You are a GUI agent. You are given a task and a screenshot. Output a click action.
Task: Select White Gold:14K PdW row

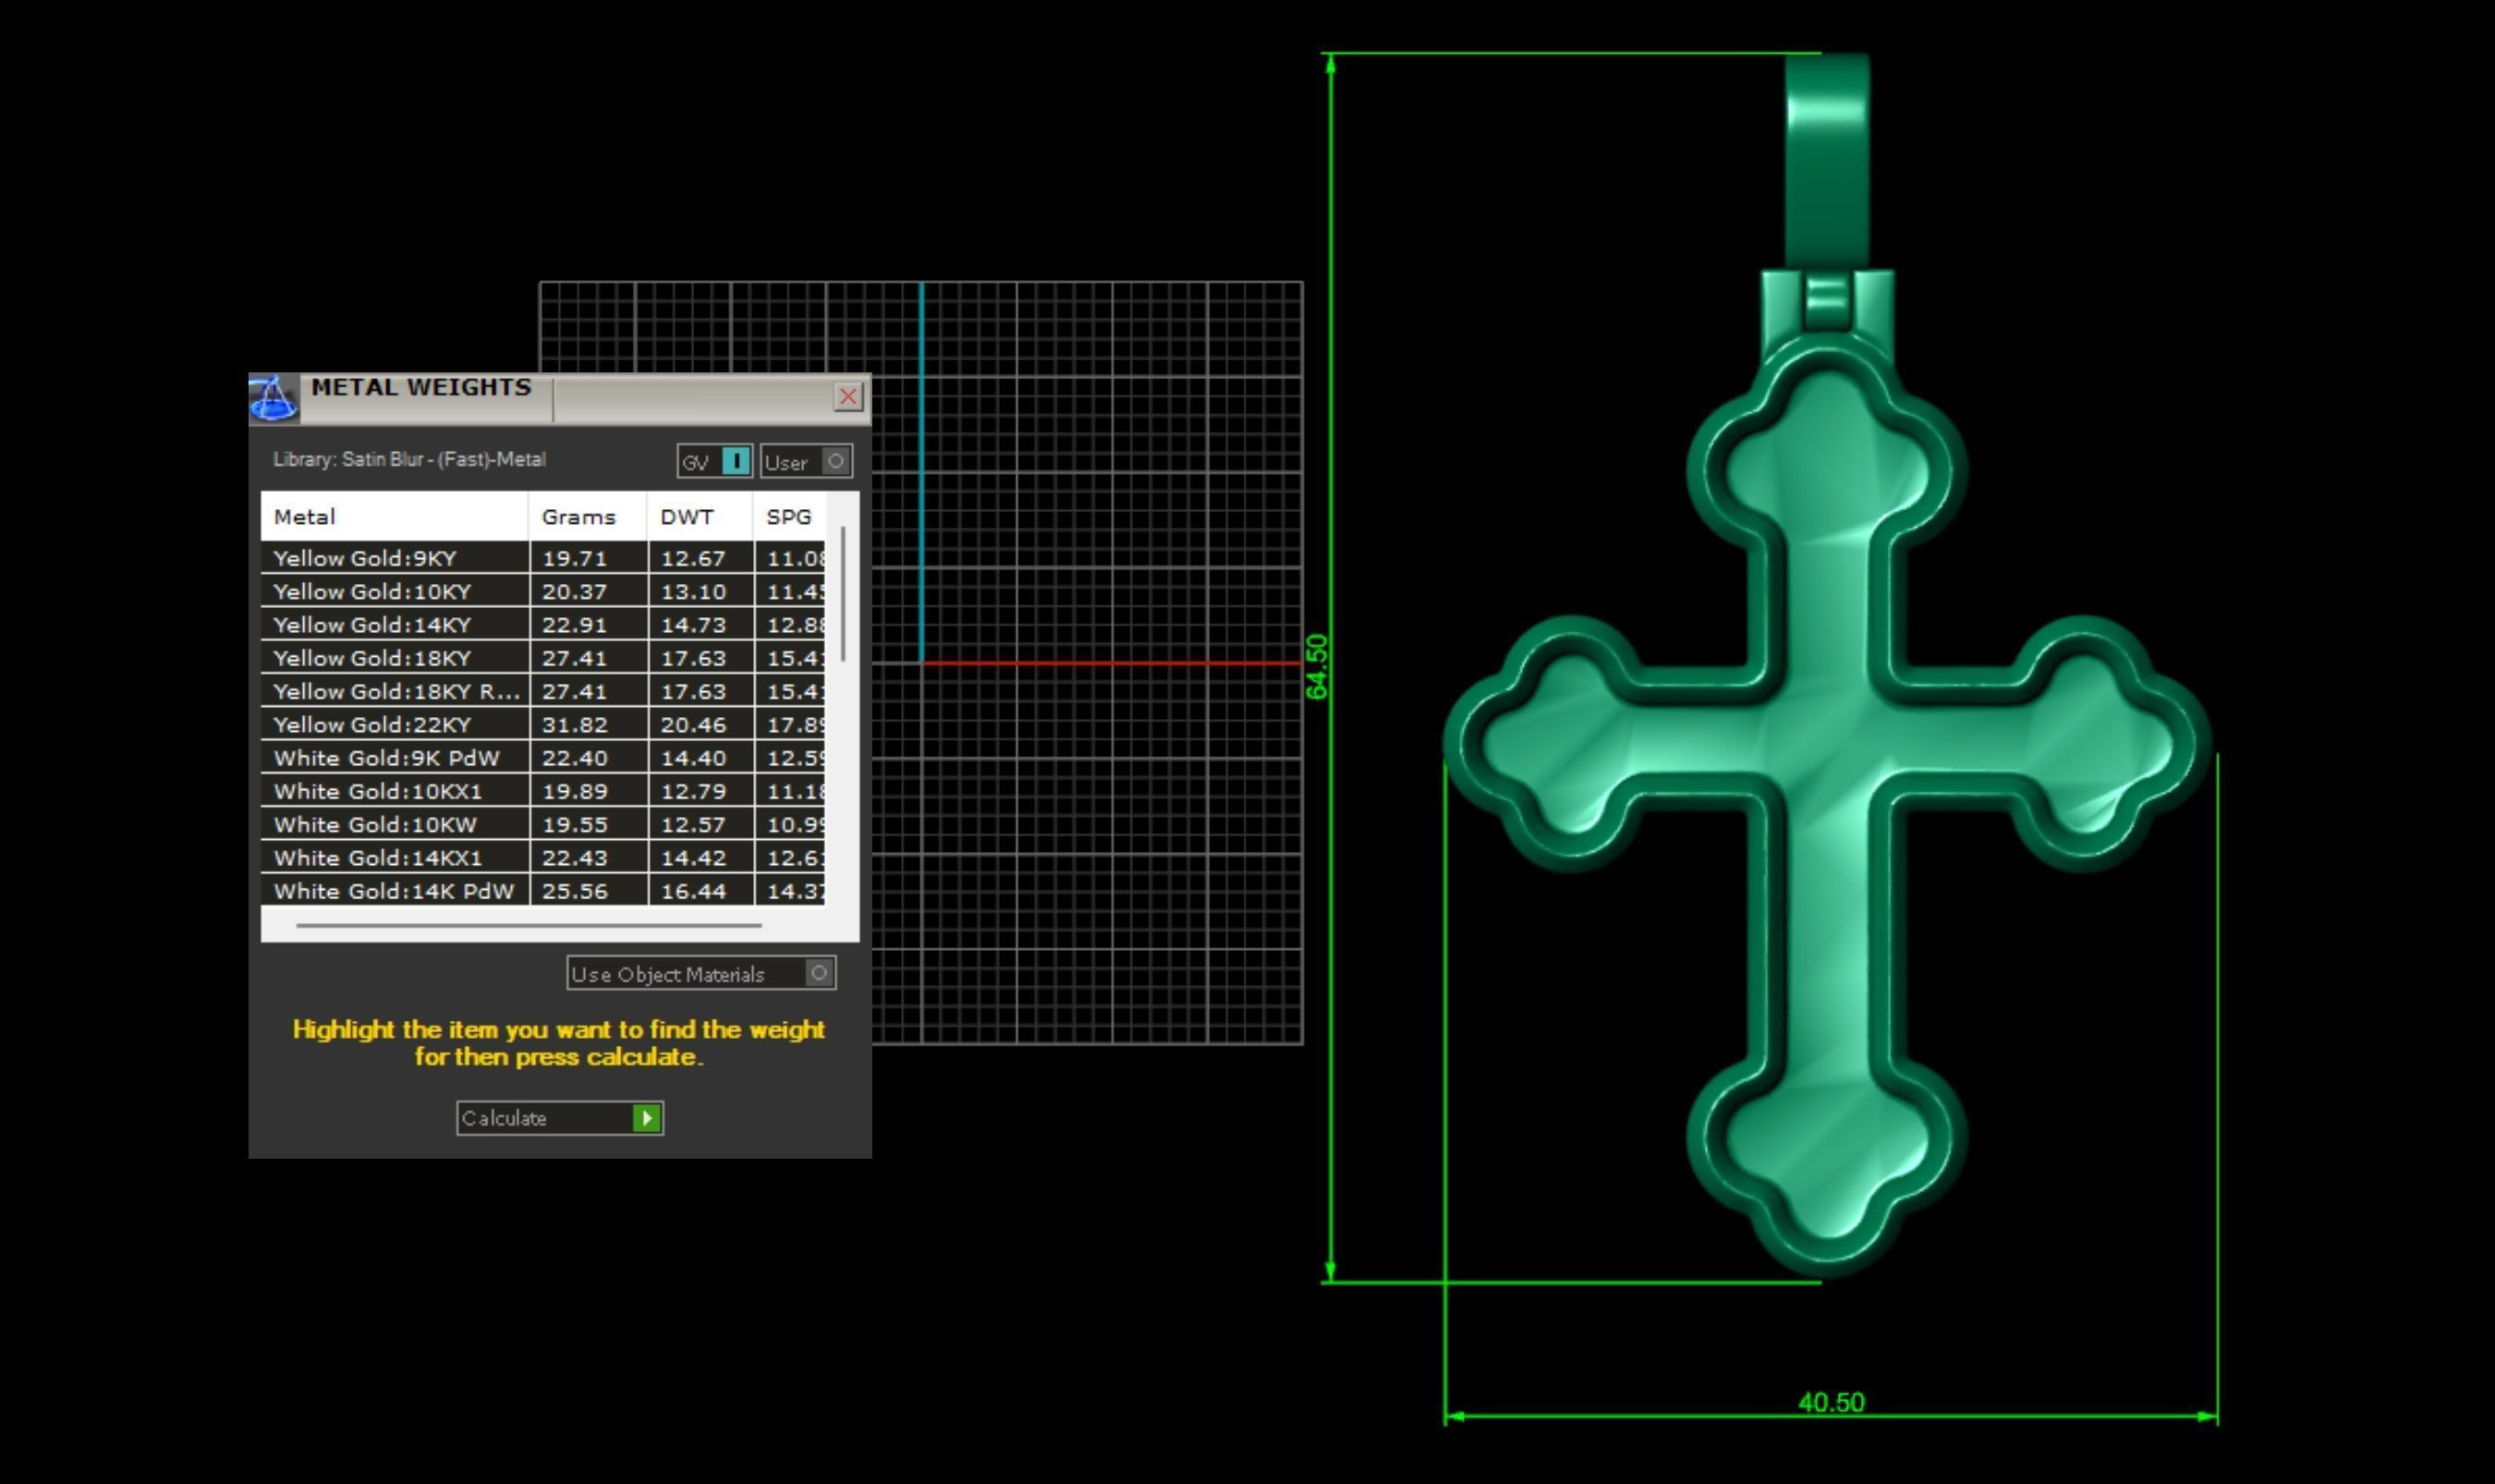[543, 891]
